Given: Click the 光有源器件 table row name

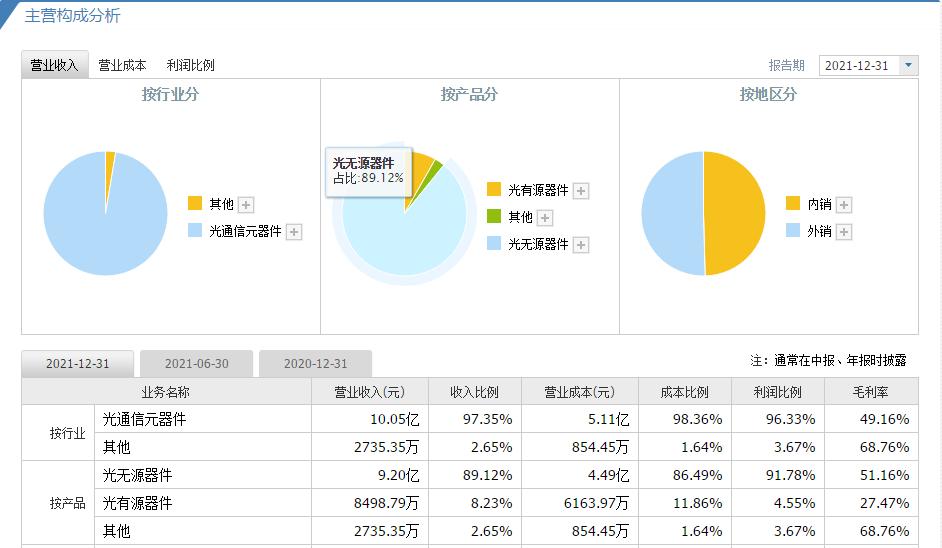Looking at the screenshot, I should click(x=137, y=503).
